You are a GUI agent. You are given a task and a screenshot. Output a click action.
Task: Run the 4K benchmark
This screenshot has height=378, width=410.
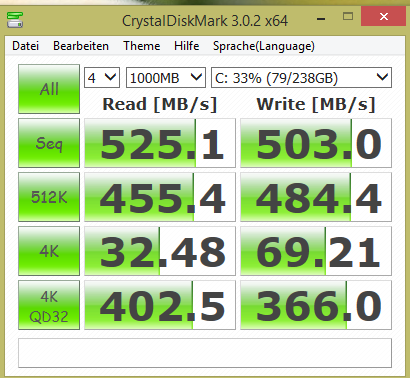49,251
